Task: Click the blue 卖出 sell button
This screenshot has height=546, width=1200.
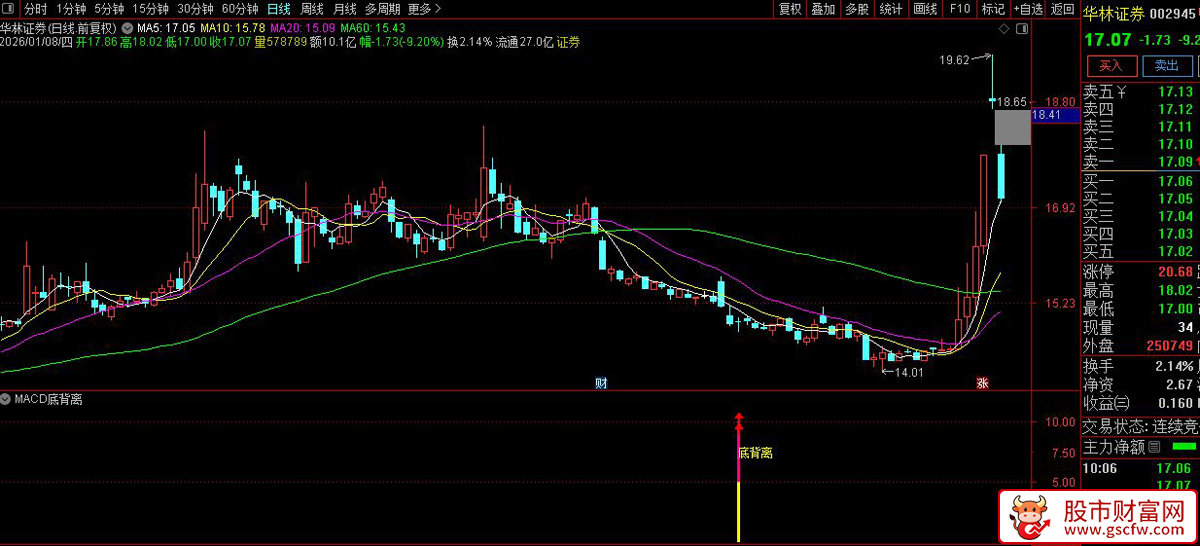Action: point(1166,66)
